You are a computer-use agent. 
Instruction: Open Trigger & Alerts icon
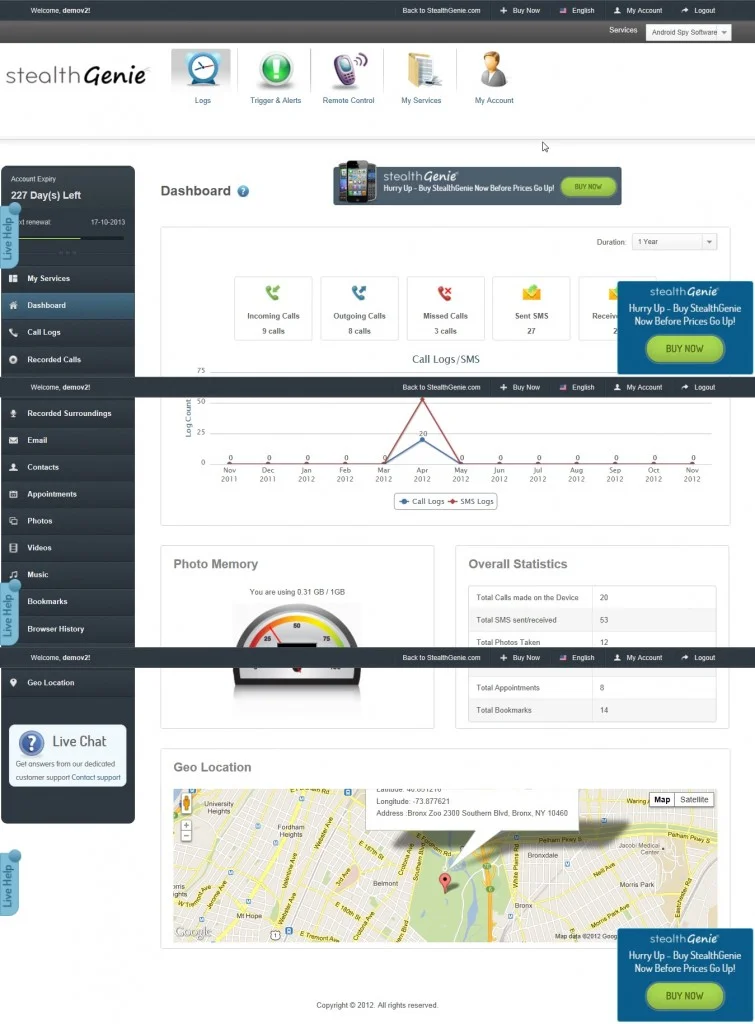click(276, 70)
